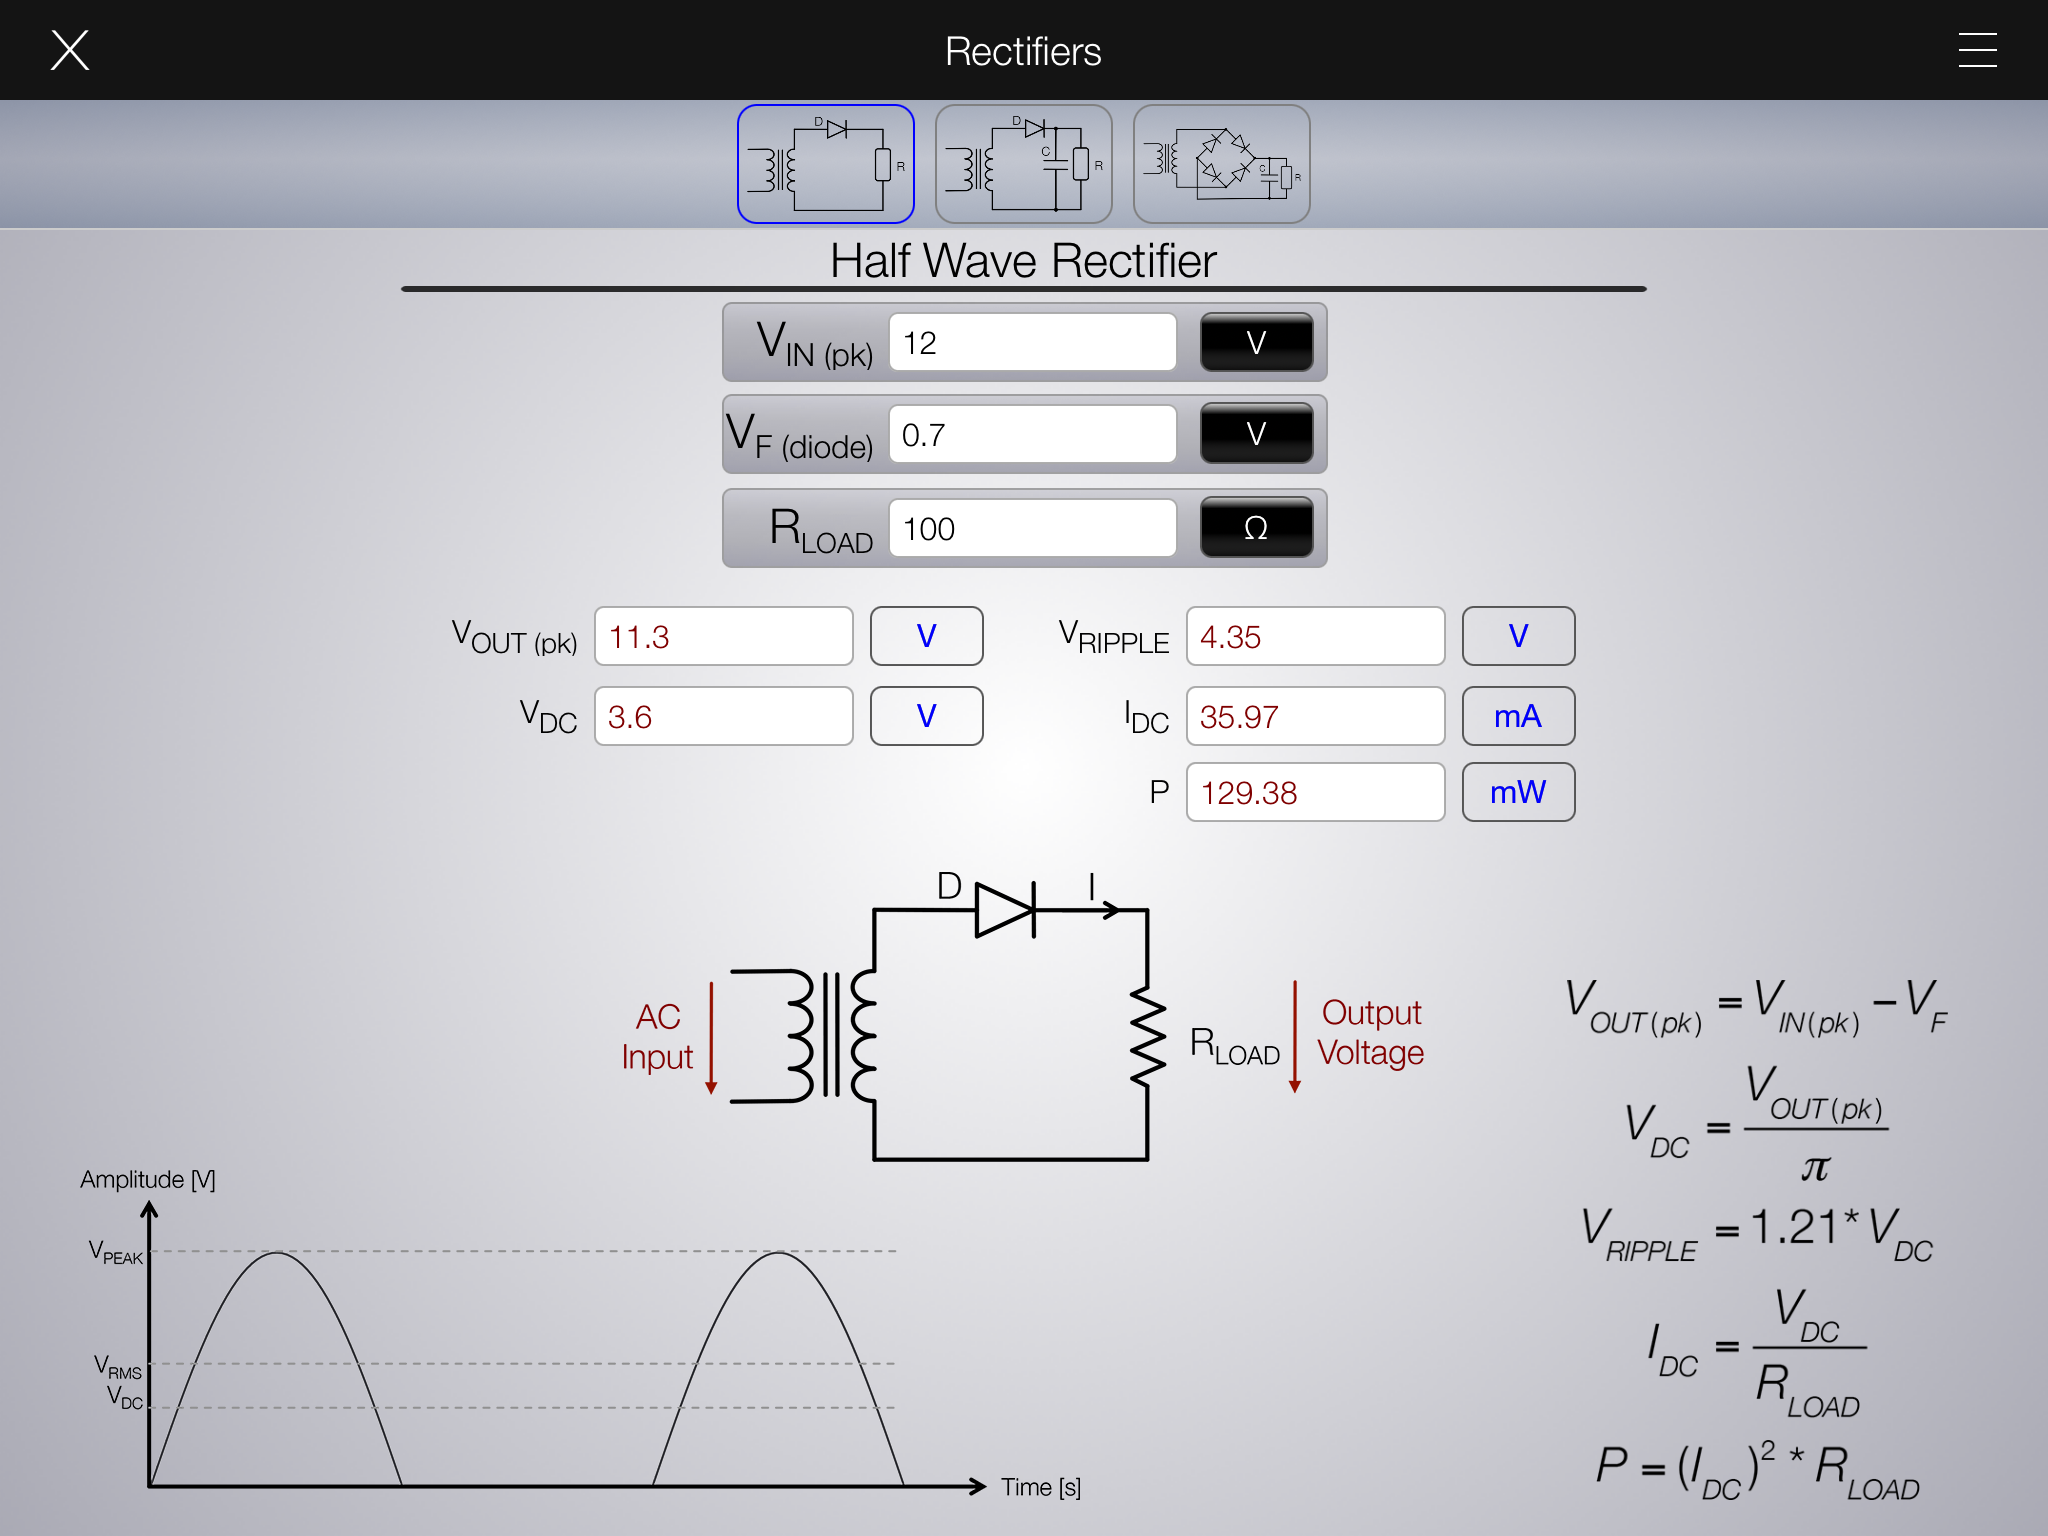The image size is (2048, 1536).
Task: Change VRIPPLE output unit V
Action: [x=1518, y=636]
